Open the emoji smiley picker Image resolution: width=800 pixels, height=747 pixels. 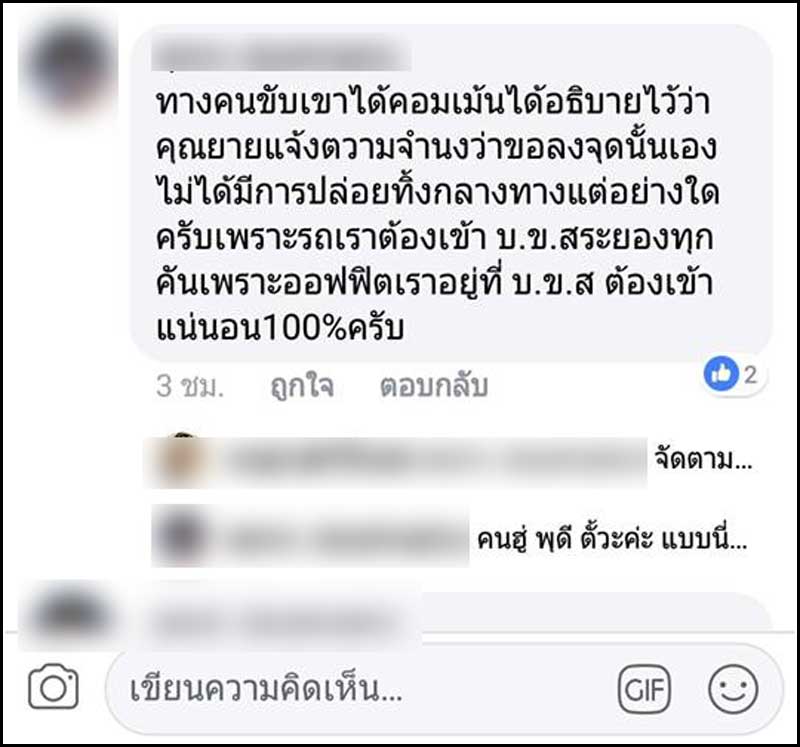coord(733,689)
